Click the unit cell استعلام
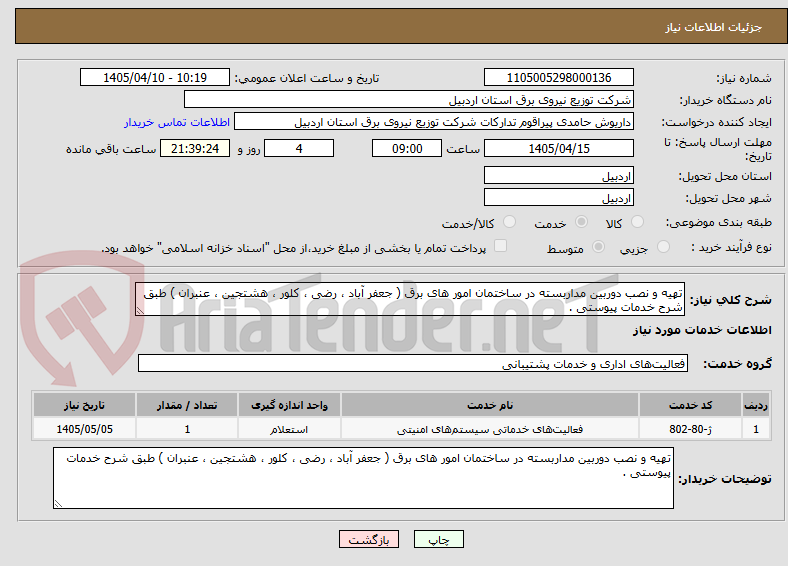The width and height of the screenshot is (788, 566). 289,429
